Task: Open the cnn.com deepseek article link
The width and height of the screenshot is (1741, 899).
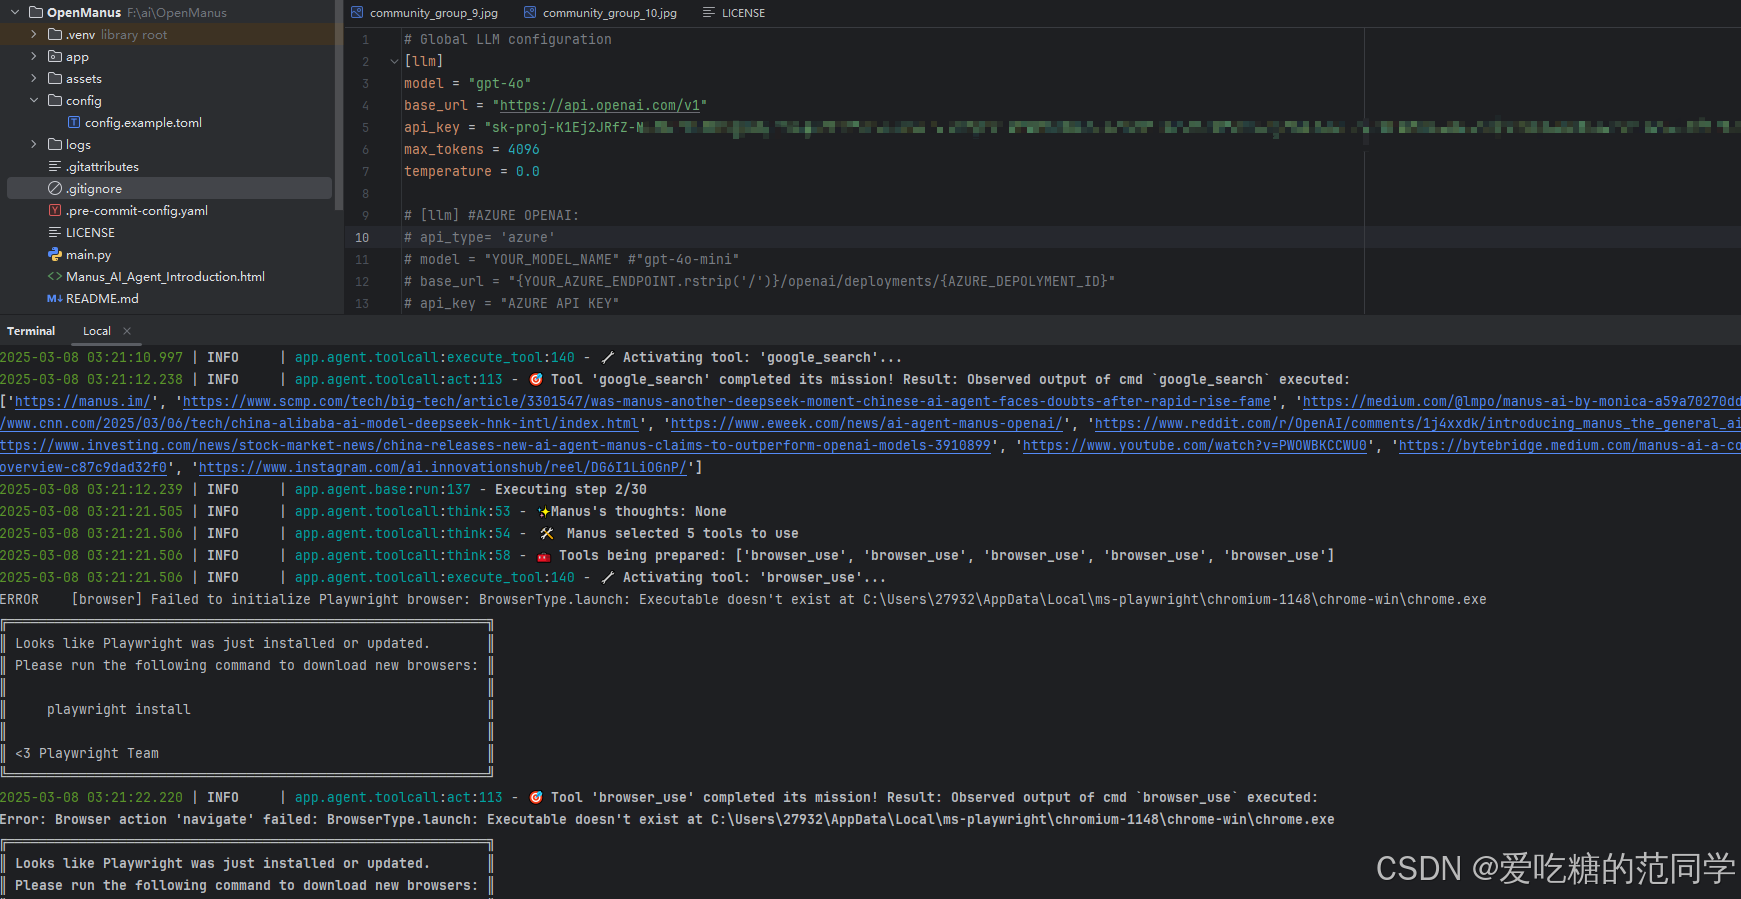Action: [x=319, y=424]
